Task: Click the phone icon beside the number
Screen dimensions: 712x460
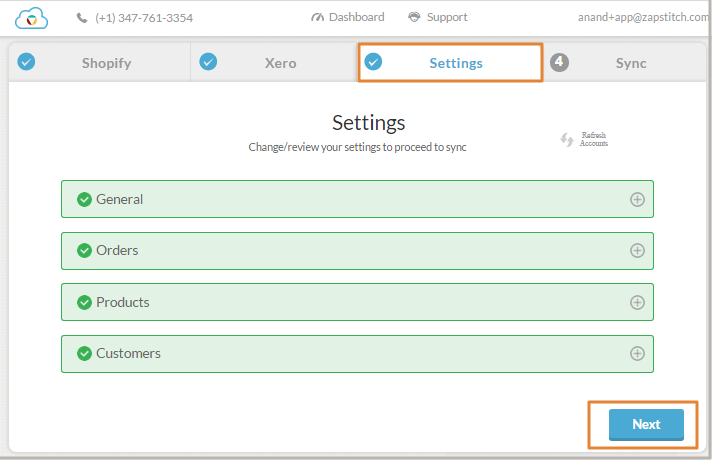Action: pos(82,18)
